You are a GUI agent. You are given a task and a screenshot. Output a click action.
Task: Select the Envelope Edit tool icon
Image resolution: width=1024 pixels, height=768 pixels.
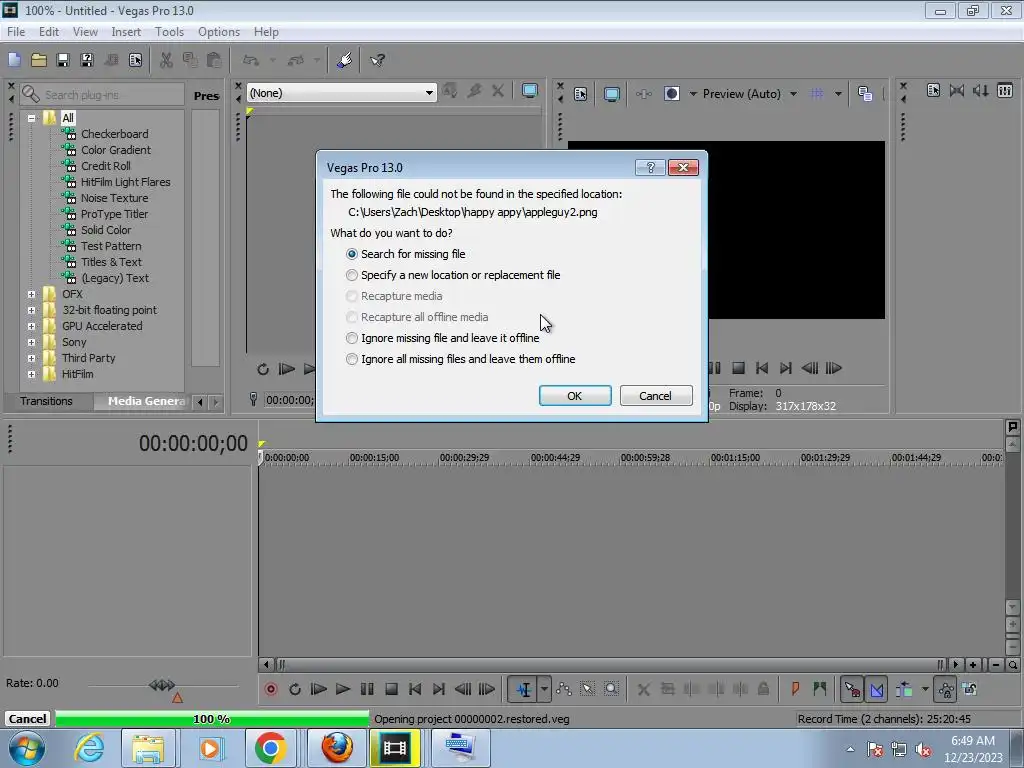click(x=564, y=689)
